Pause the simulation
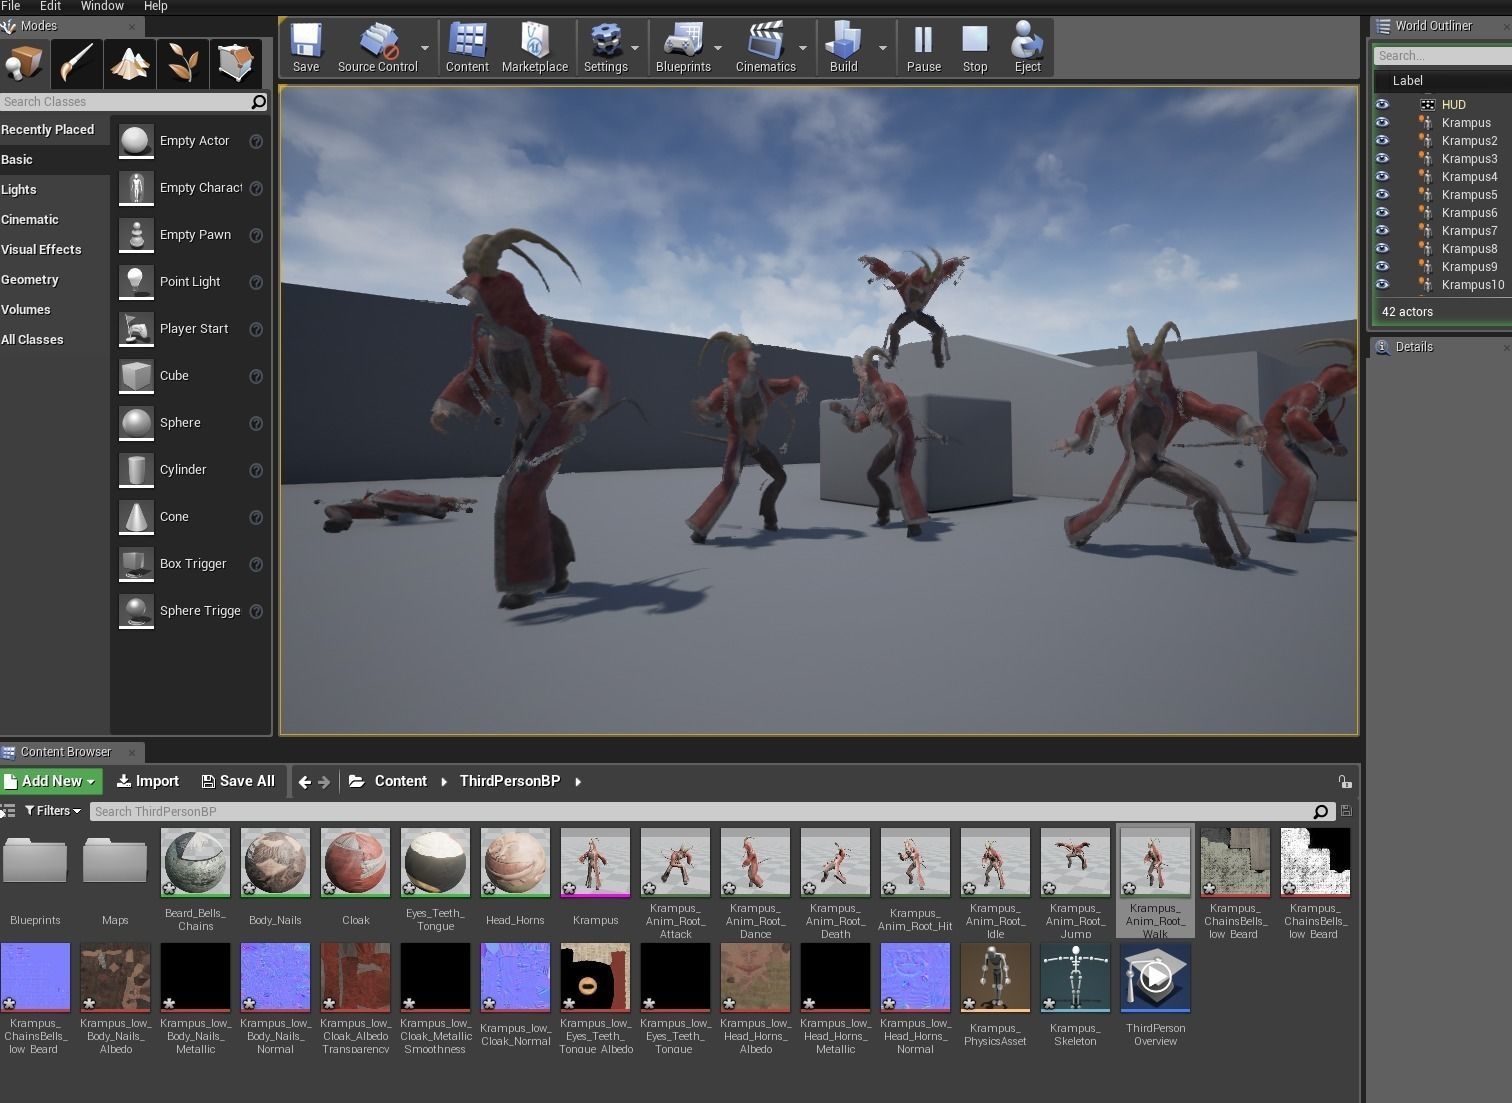Viewport: 1512px width, 1103px height. point(924,47)
